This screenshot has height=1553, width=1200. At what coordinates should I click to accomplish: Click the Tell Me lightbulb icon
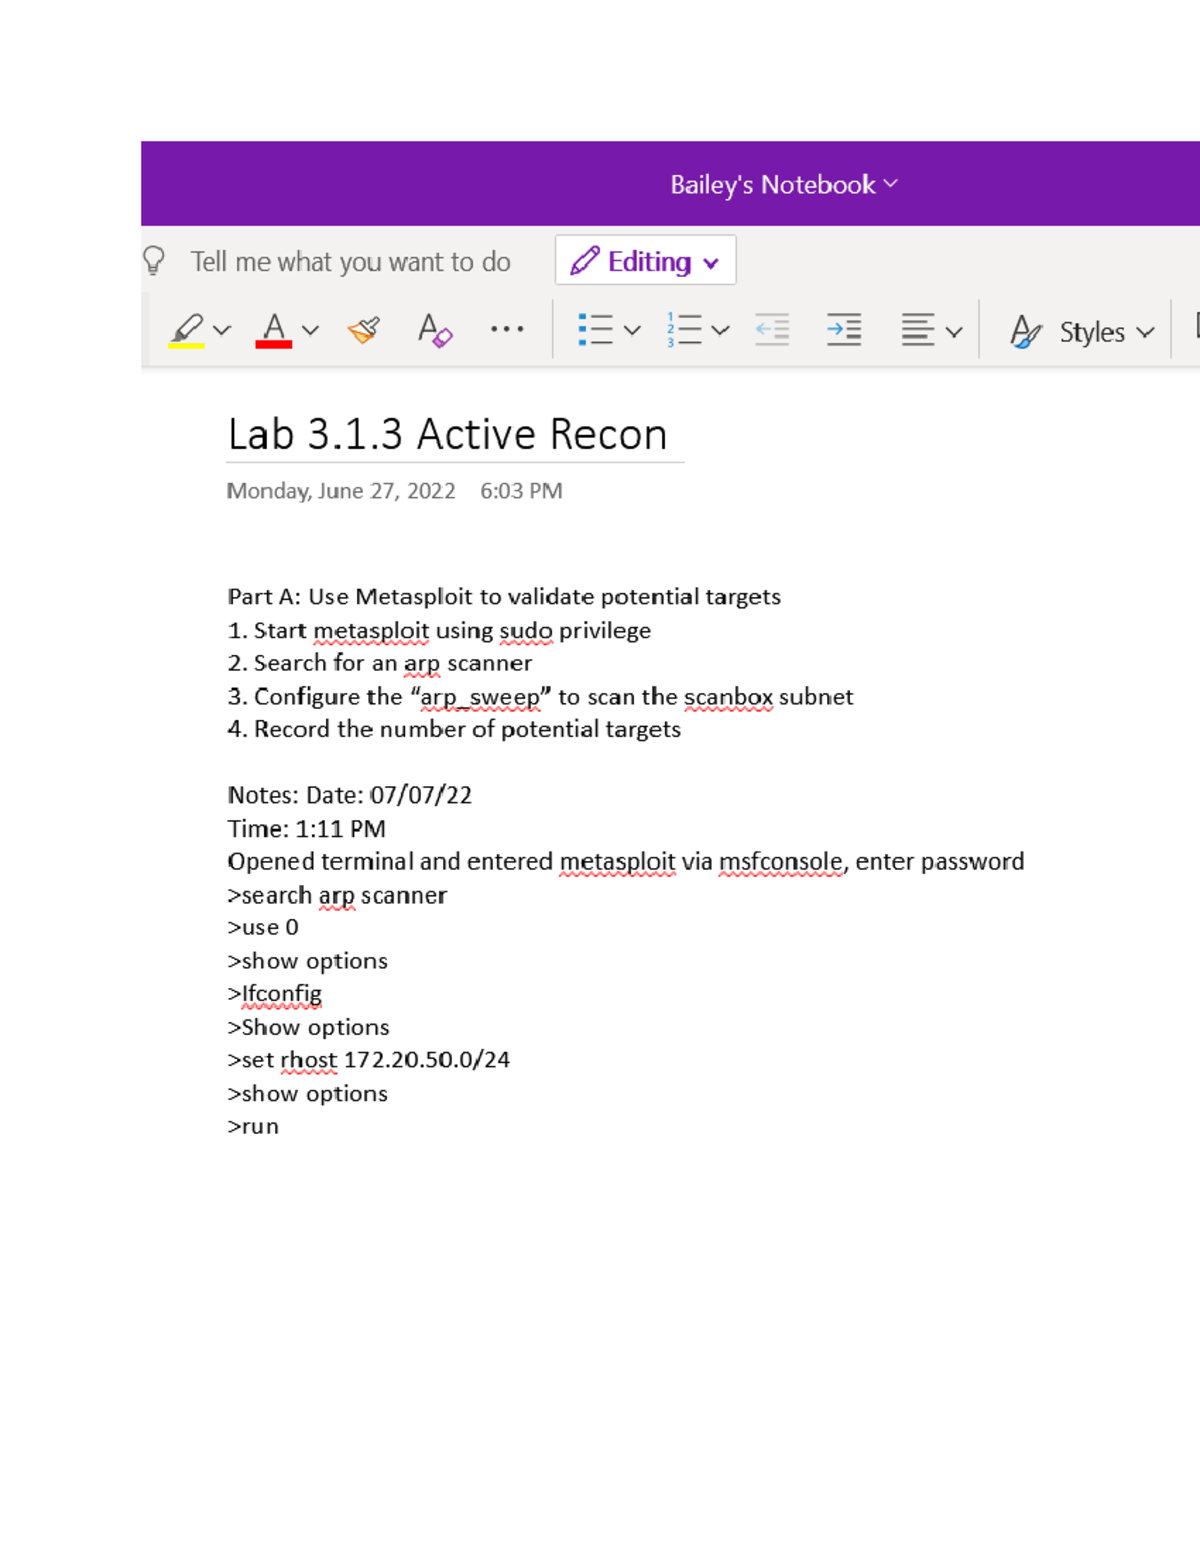pyautogui.click(x=153, y=261)
